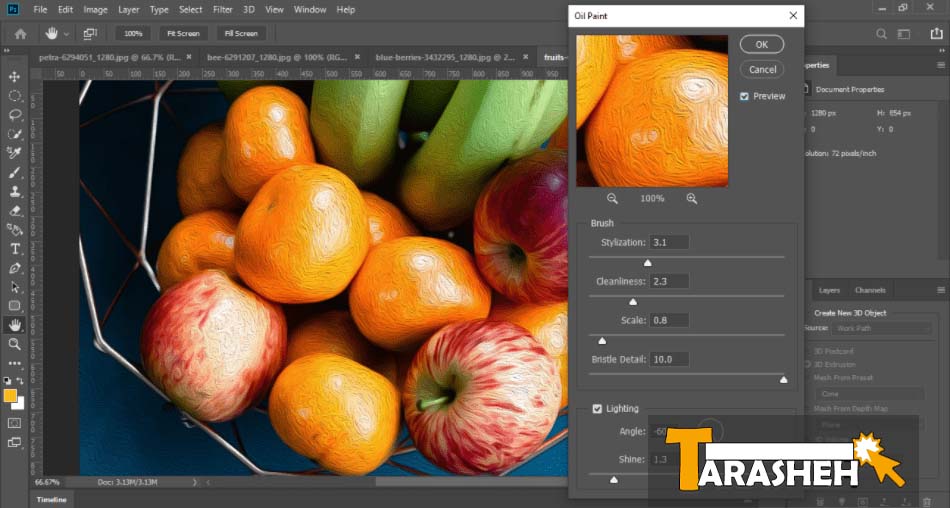The width and height of the screenshot is (950, 508).
Task: Open the Window menu
Action: click(x=311, y=10)
